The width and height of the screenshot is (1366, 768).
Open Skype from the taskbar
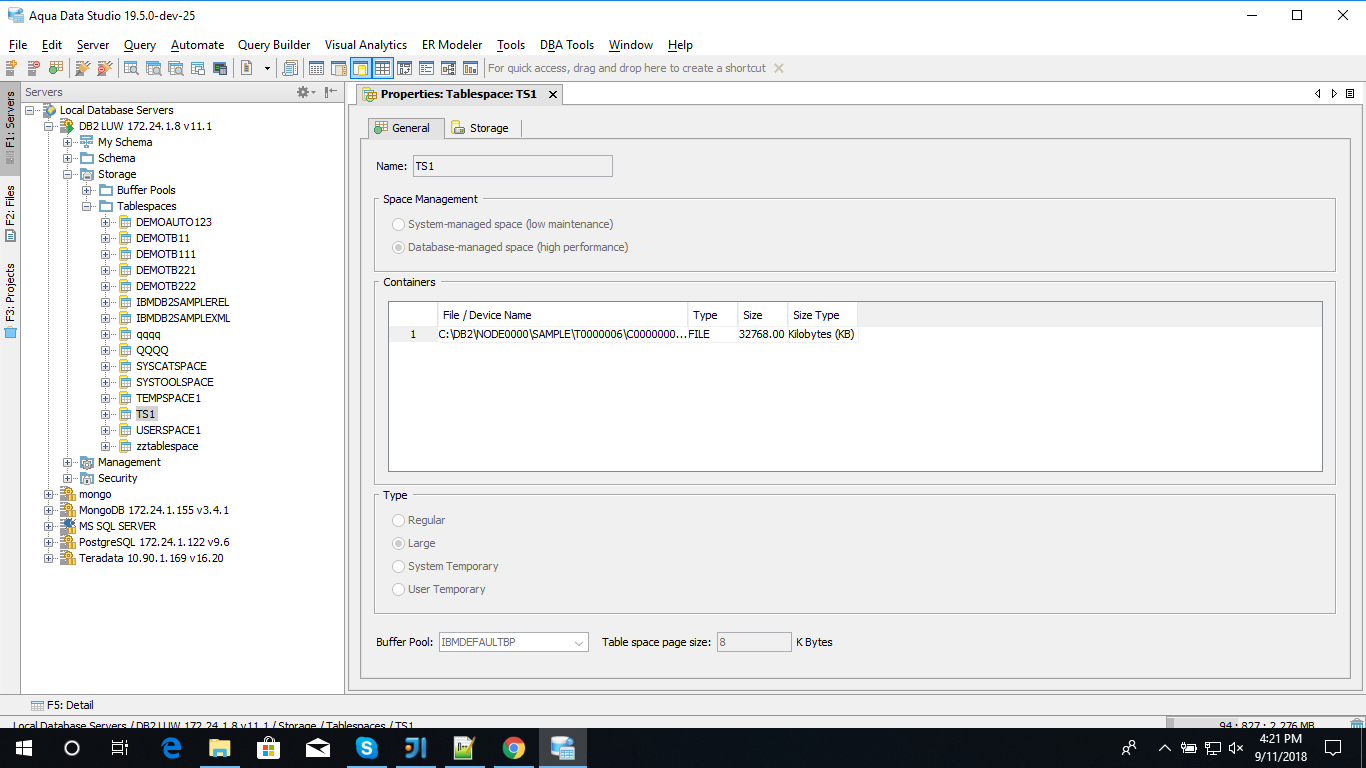[x=366, y=748]
